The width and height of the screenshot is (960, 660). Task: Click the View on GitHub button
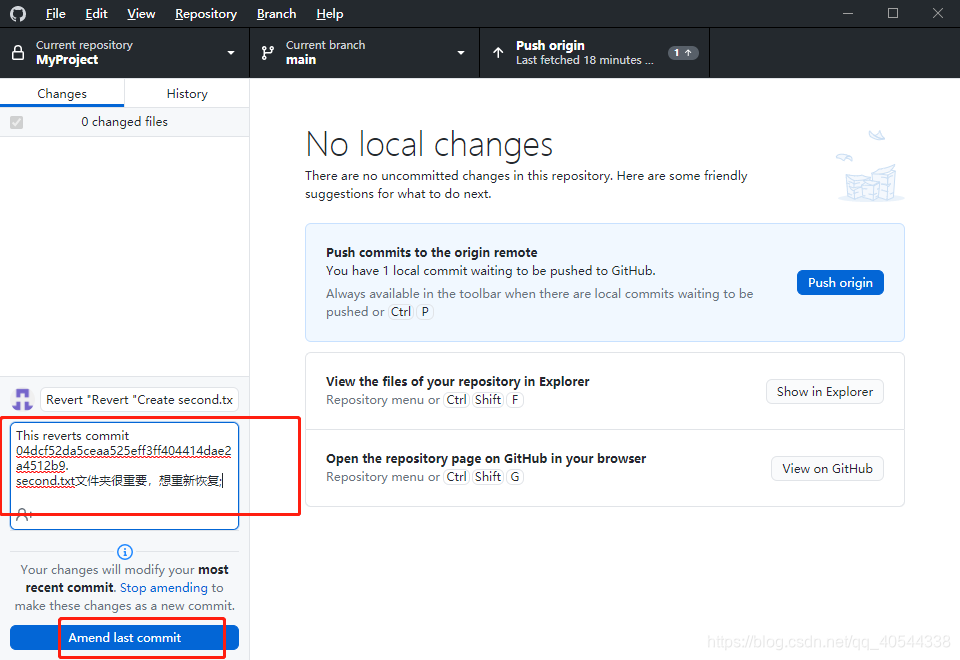[827, 468]
